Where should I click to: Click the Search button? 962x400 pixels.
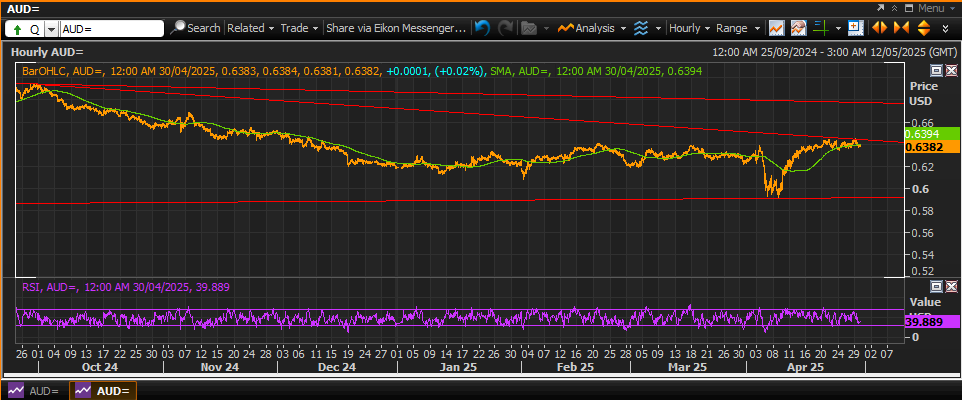tap(196, 28)
